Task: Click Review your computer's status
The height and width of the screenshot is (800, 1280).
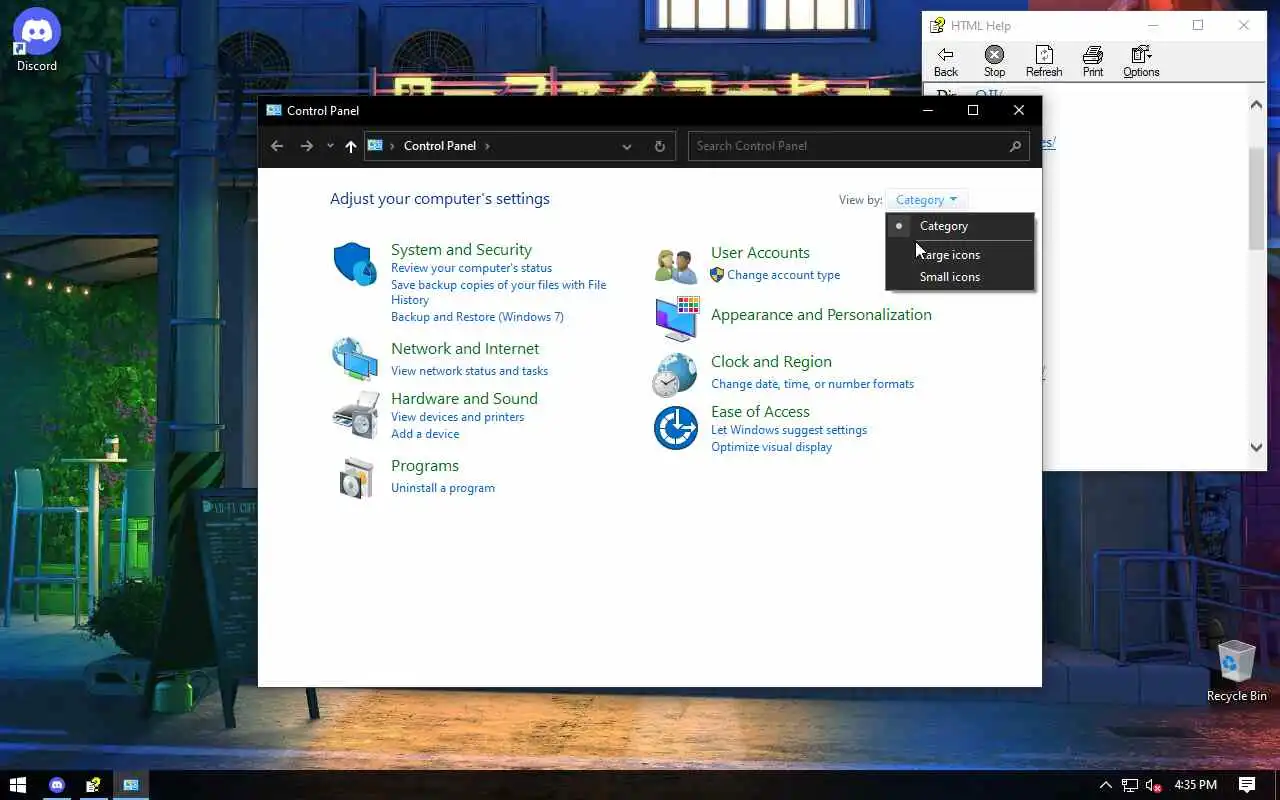Action: click(471, 268)
